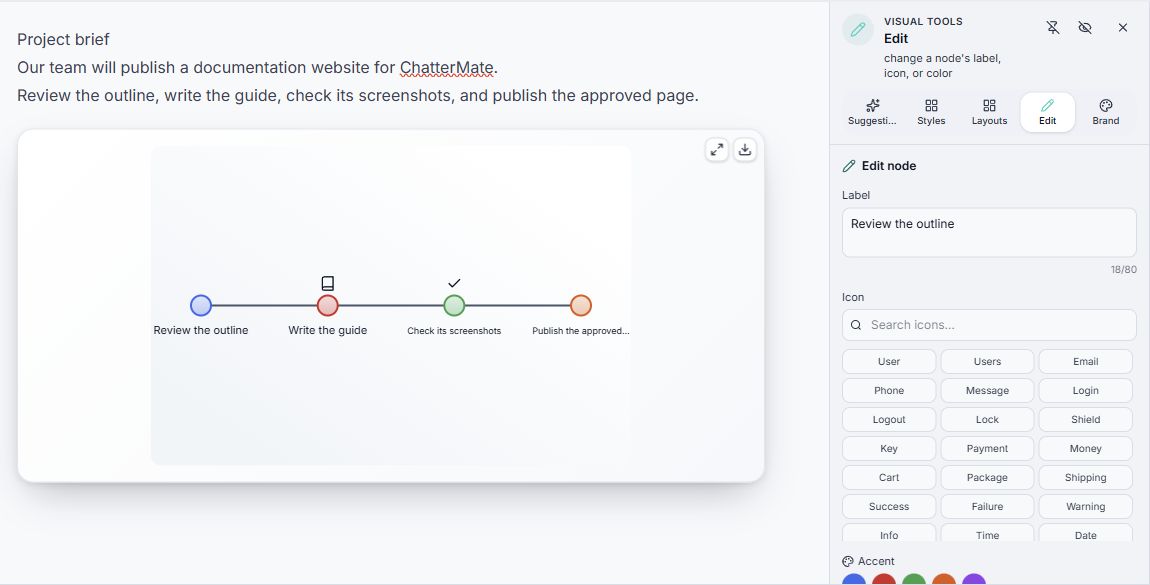Open the Suggestions tab

(x=872, y=112)
